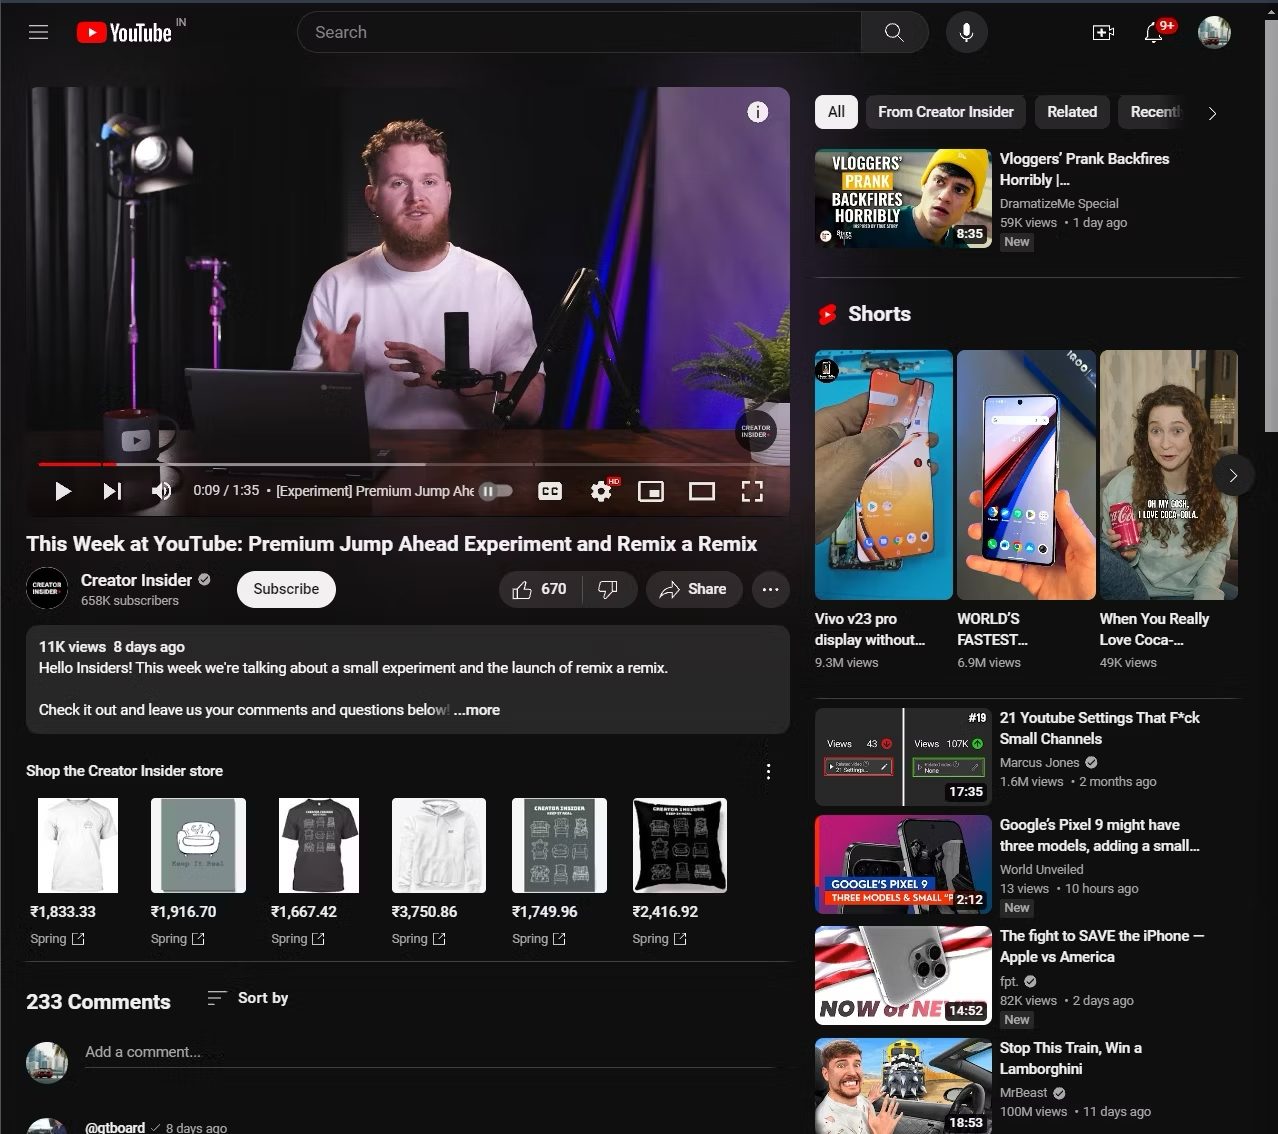The width and height of the screenshot is (1278, 1134).
Task: Open Stop This Train MrBeast video
Action: pyautogui.click(x=903, y=1086)
